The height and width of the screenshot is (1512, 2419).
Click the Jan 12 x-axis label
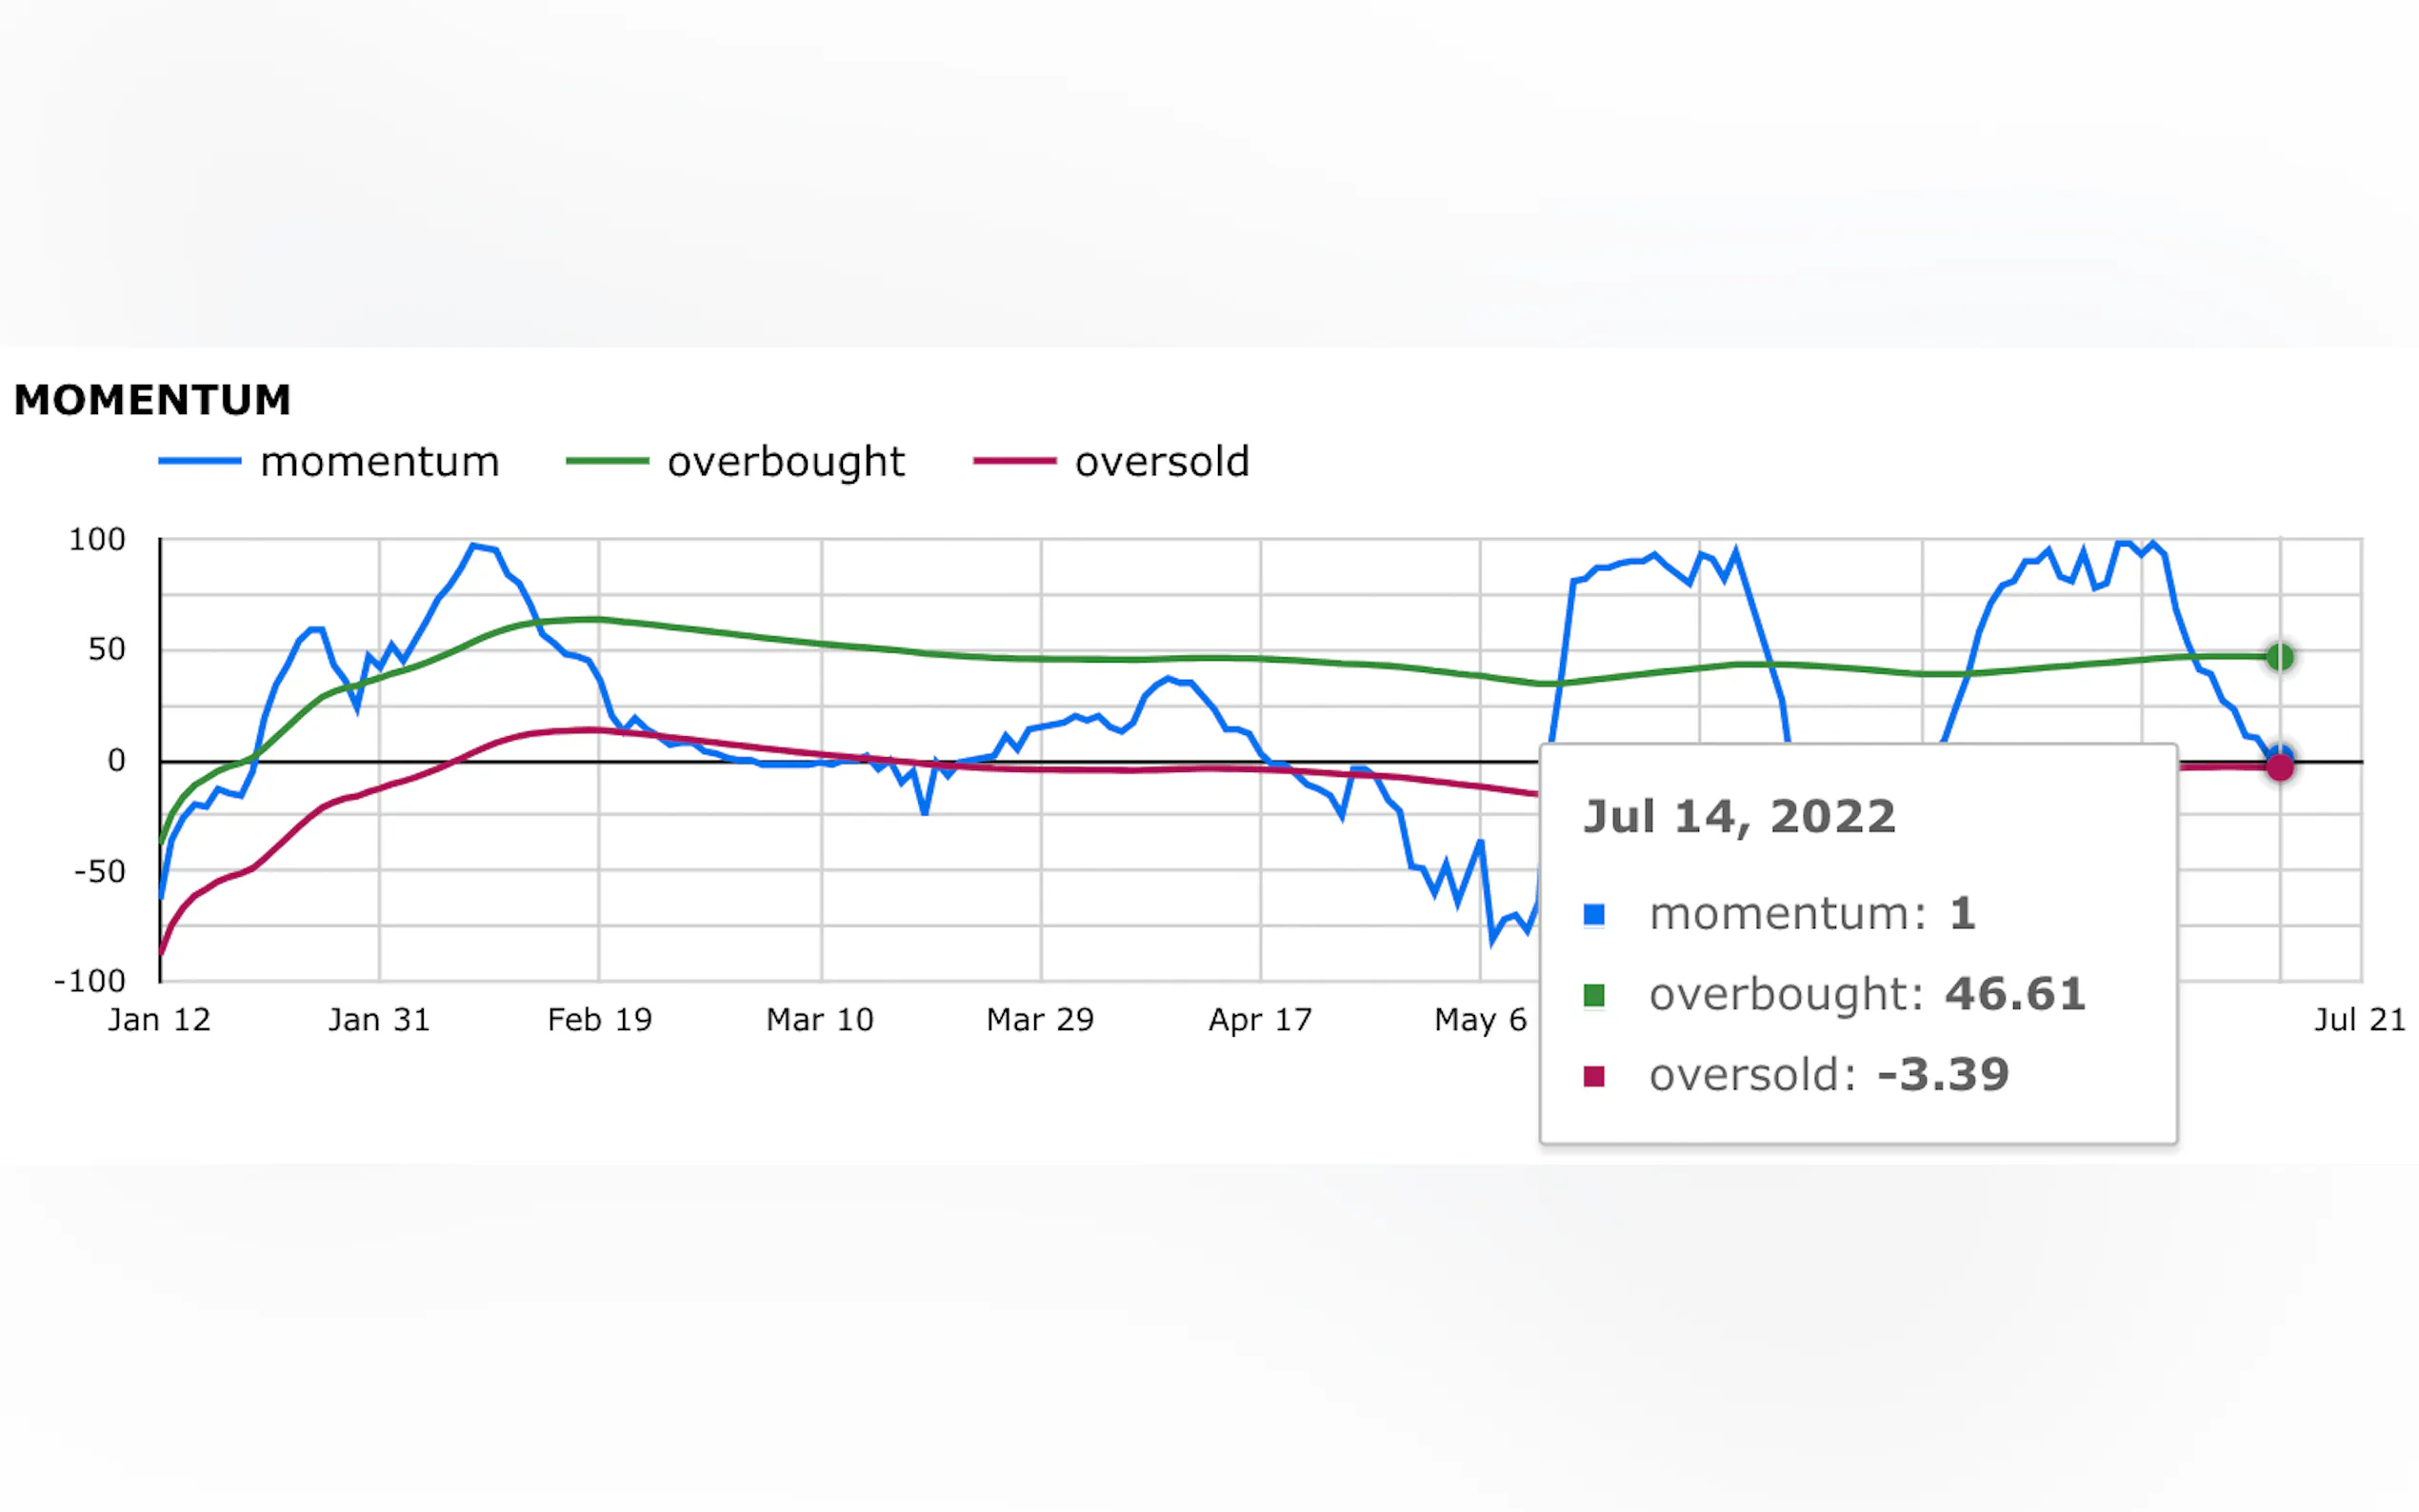(x=159, y=1020)
